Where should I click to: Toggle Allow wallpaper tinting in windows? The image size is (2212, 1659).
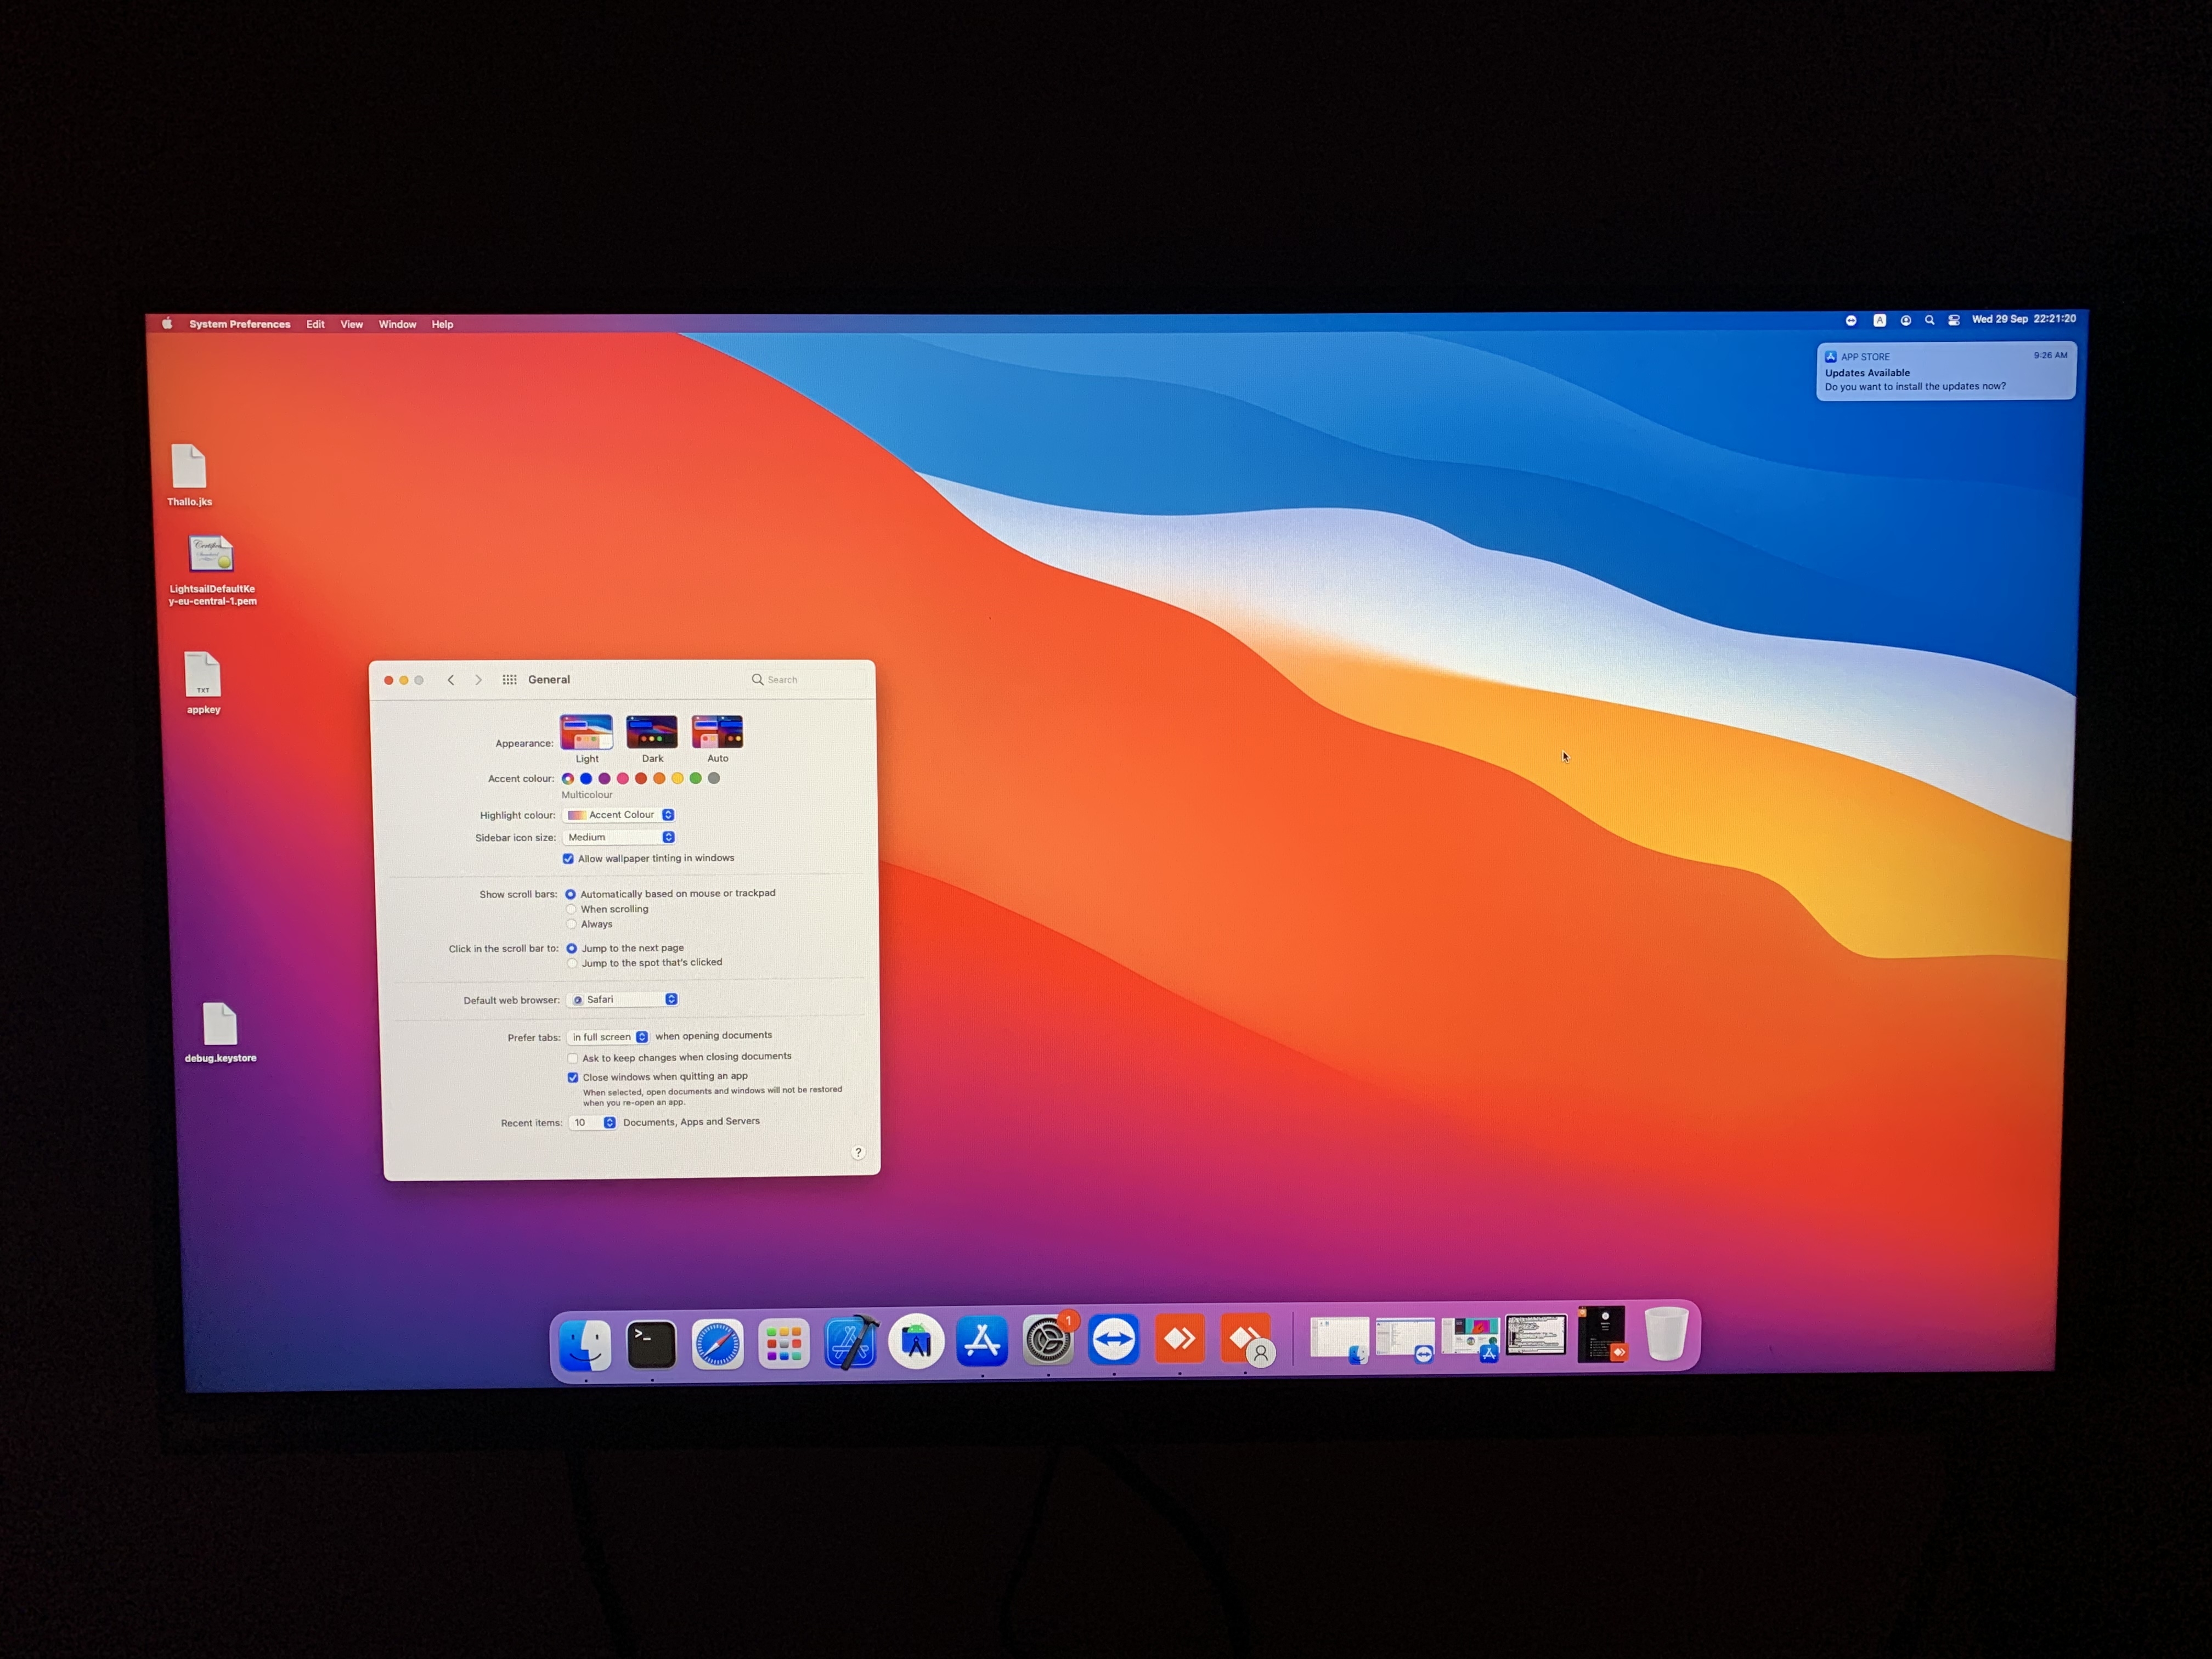(x=568, y=858)
